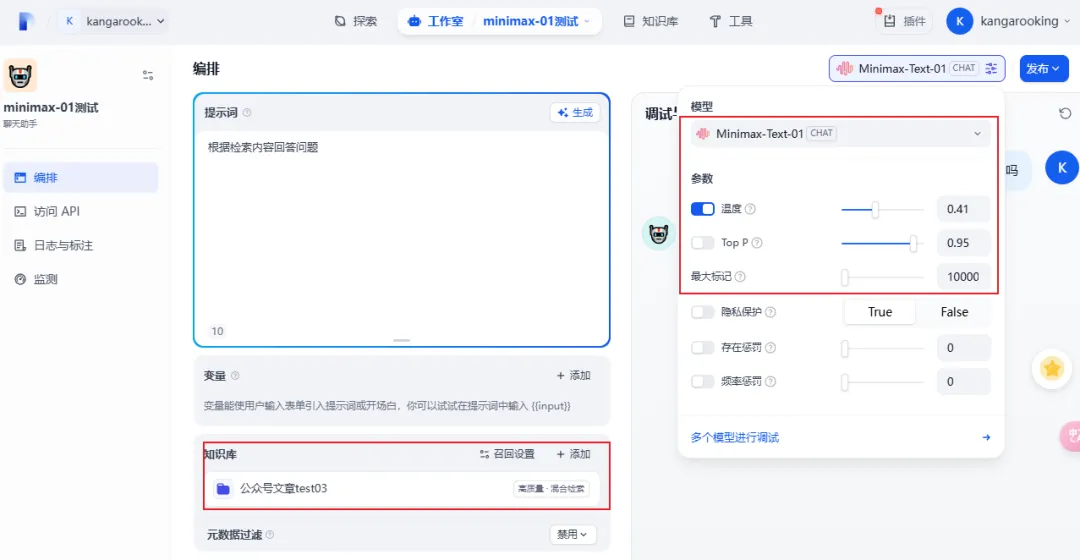Open the Minimax-Text-01 model selector dropdown
Viewport: 1080px width, 560px height.
click(x=840, y=134)
